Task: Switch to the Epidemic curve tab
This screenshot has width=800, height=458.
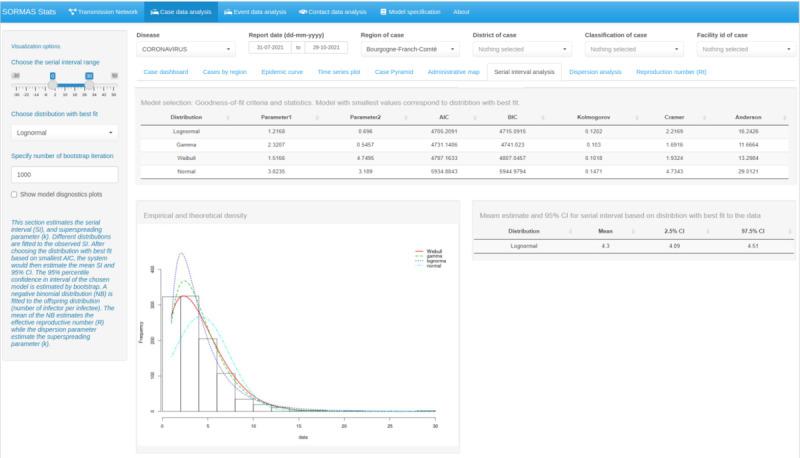Action: click(281, 72)
